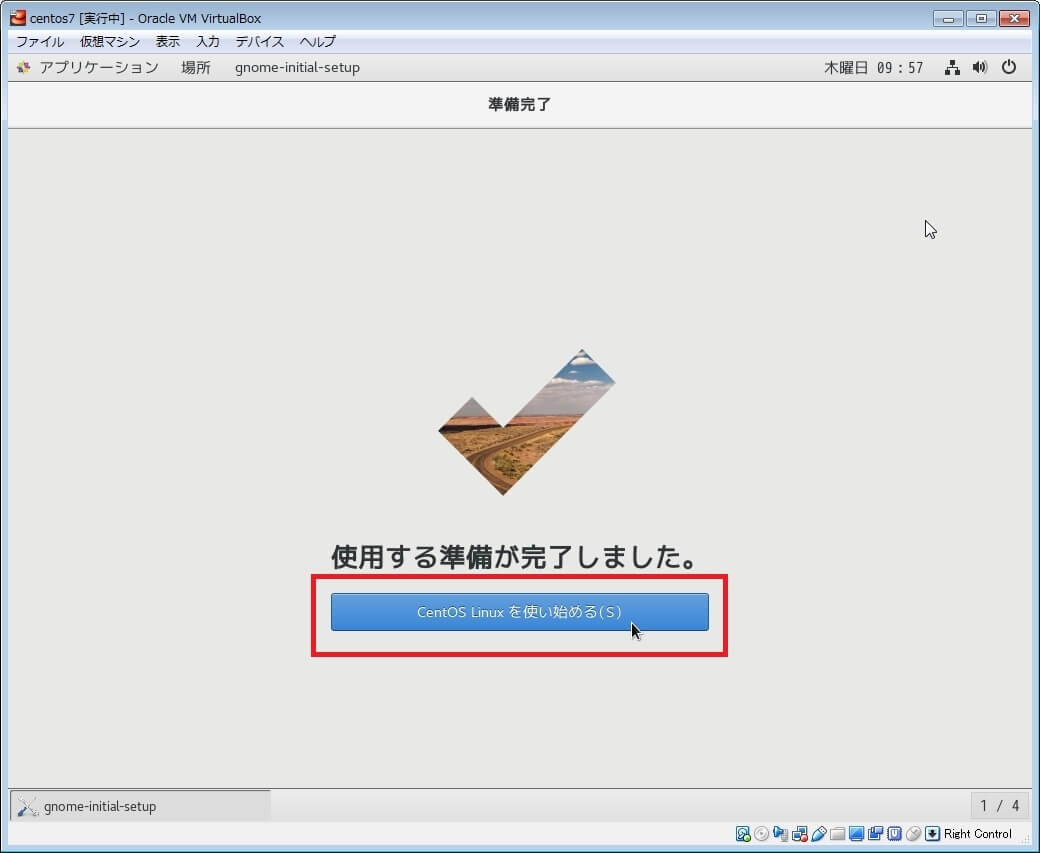Click CentOS Linux を使い始める button
The width and height of the screenshot is (1040, 853).
click(x=519, y=612)
